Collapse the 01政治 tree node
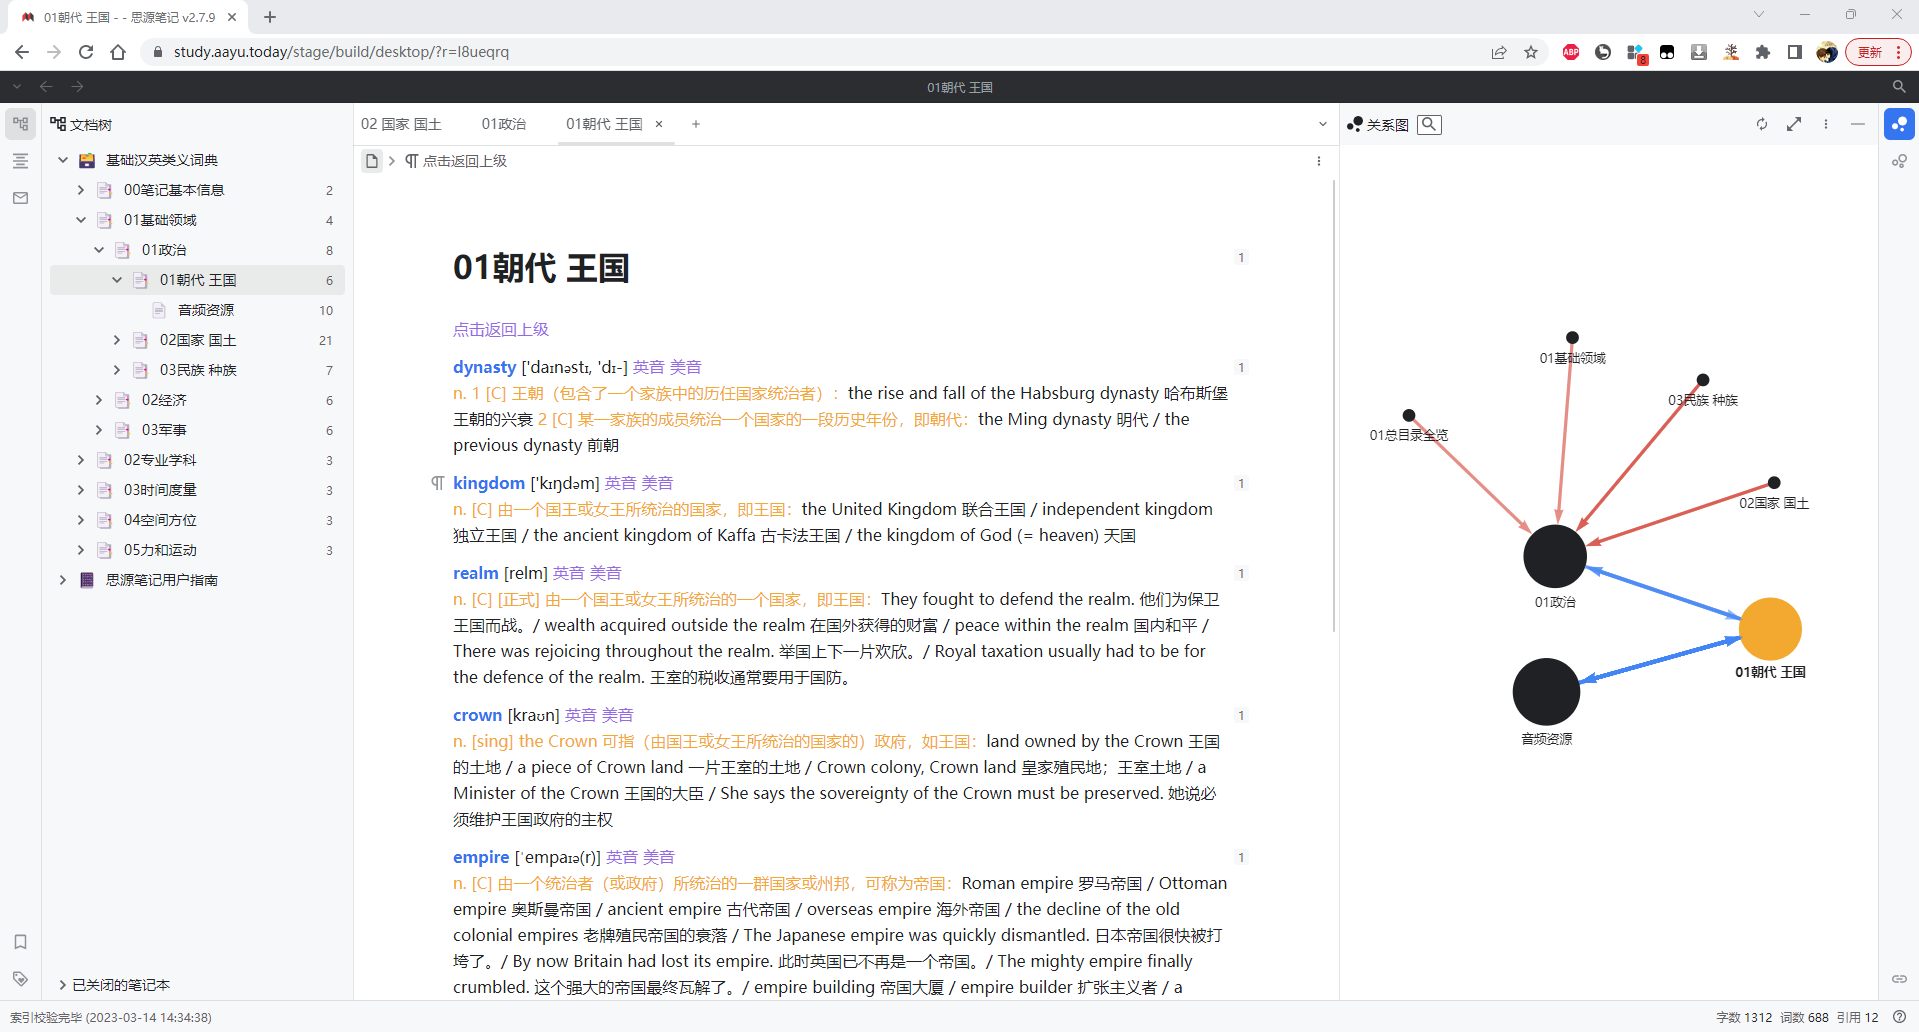Viewport: 1919px width, 1032px height. click(99, 250)
